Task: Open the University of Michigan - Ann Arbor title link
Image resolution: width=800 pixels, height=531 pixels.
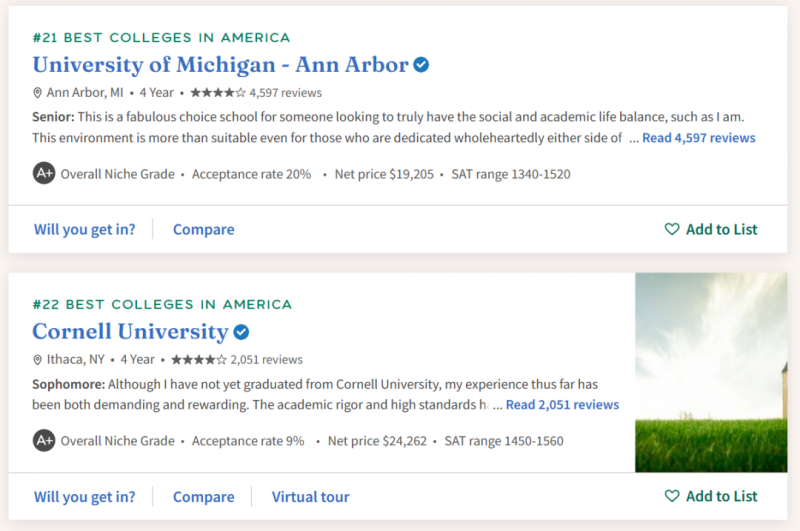Action: pyautogui.click(x=220, y=65)
